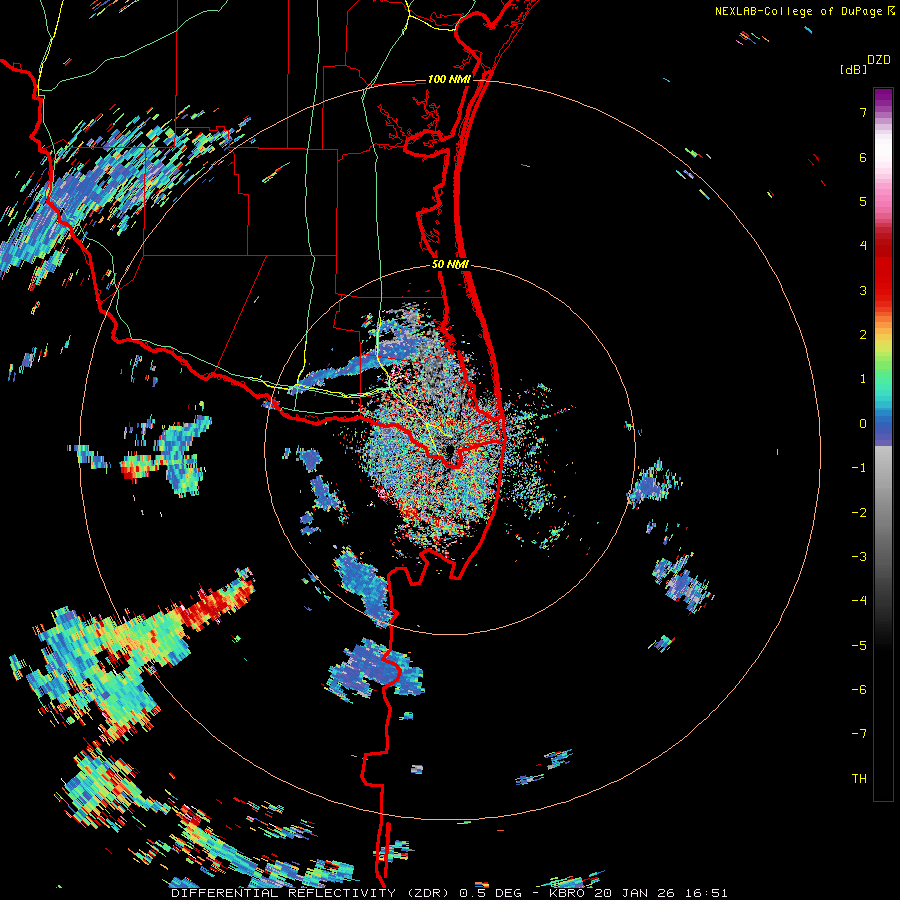Pick the red band of the color bar
Screen dimensions: 900x900
[883, 273]
